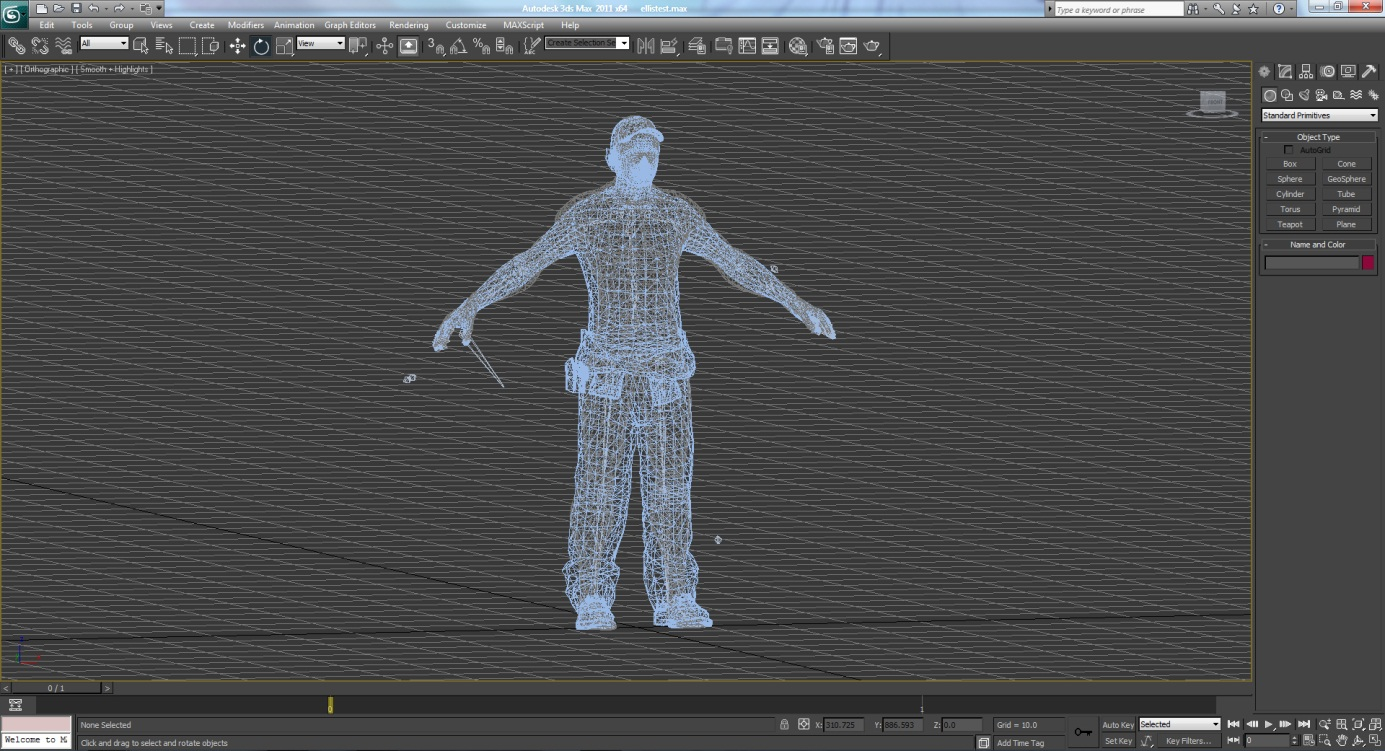Screen dimensions: 1385x751
Task: Open the Standard Primitives dropdown
Action: point(1319,116)
